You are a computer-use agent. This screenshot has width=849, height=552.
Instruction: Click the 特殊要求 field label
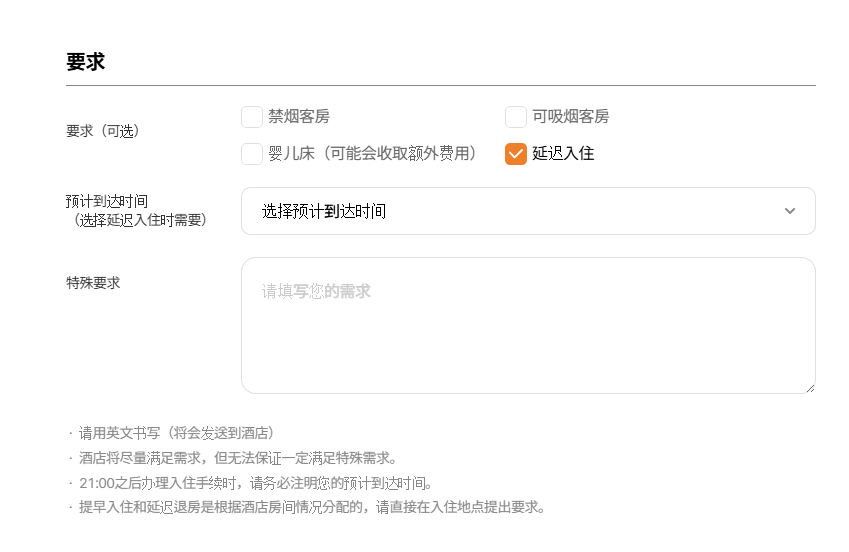93,283
